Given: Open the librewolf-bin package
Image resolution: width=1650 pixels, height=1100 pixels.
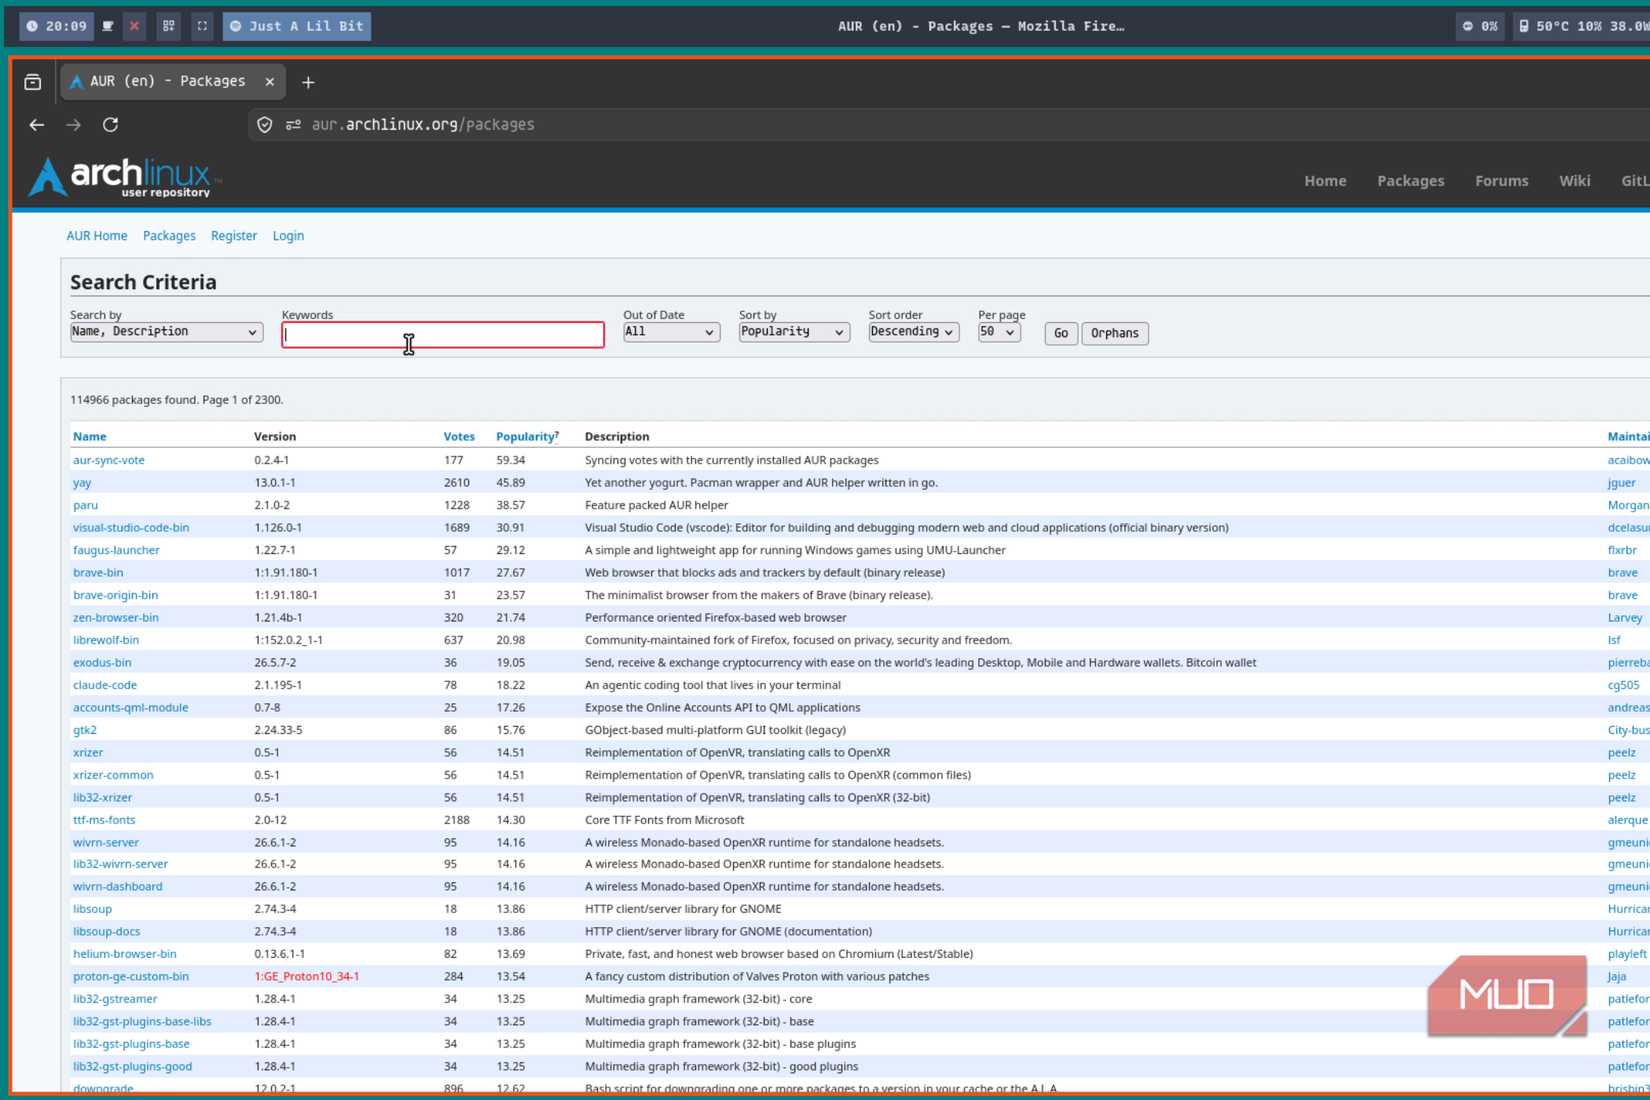Looking at the screenshot, I should point(106,640).
